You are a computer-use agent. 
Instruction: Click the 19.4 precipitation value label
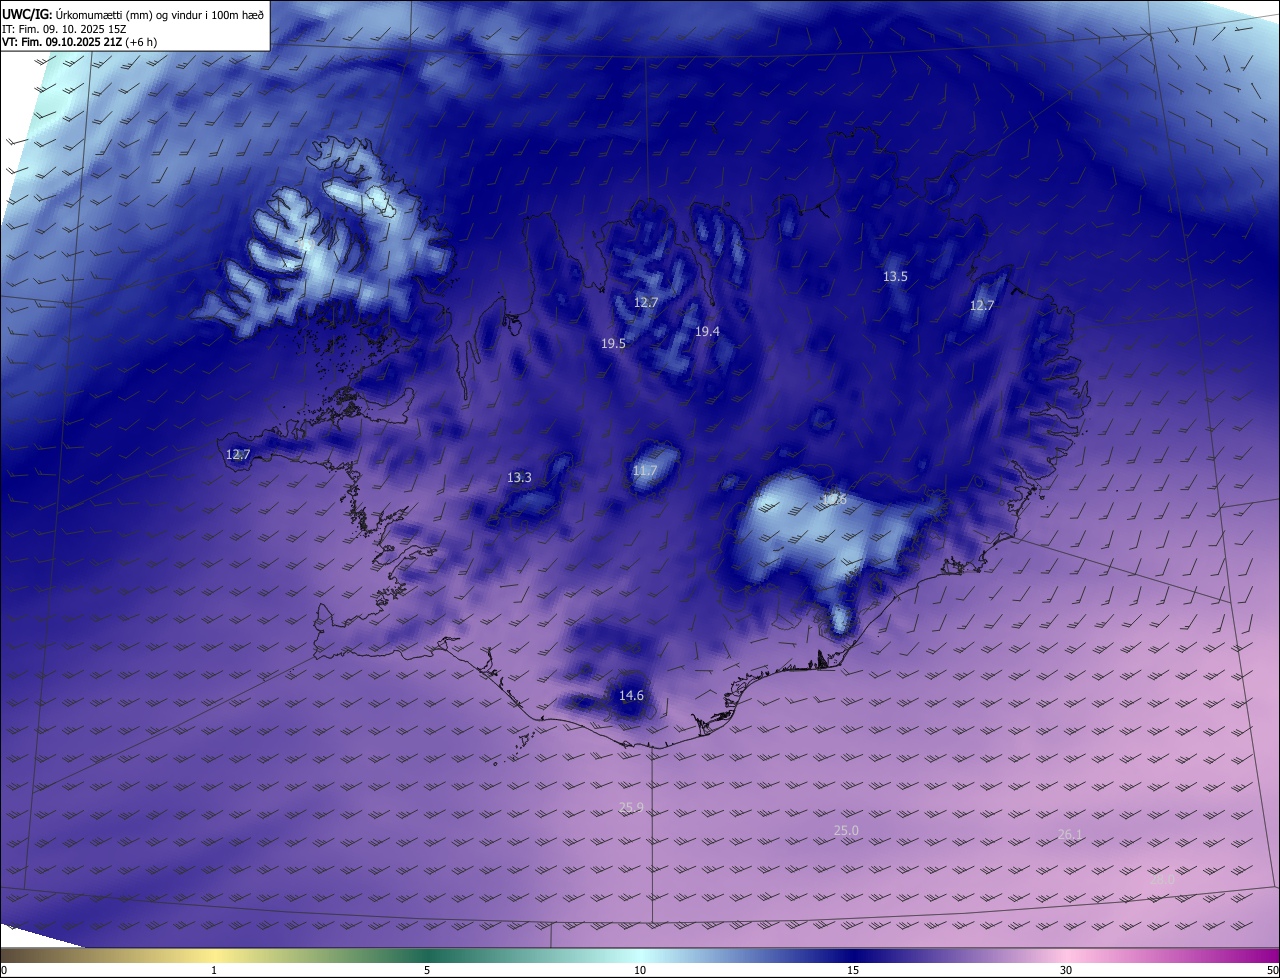(707, 331)
